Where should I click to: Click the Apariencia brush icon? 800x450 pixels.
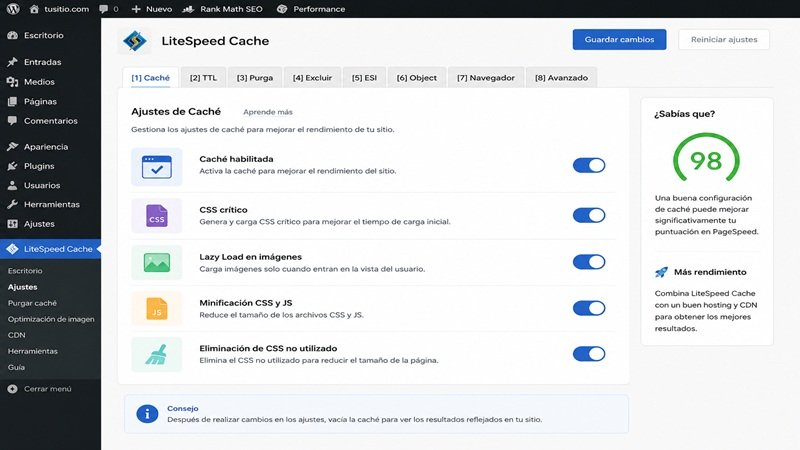point(13,146)
